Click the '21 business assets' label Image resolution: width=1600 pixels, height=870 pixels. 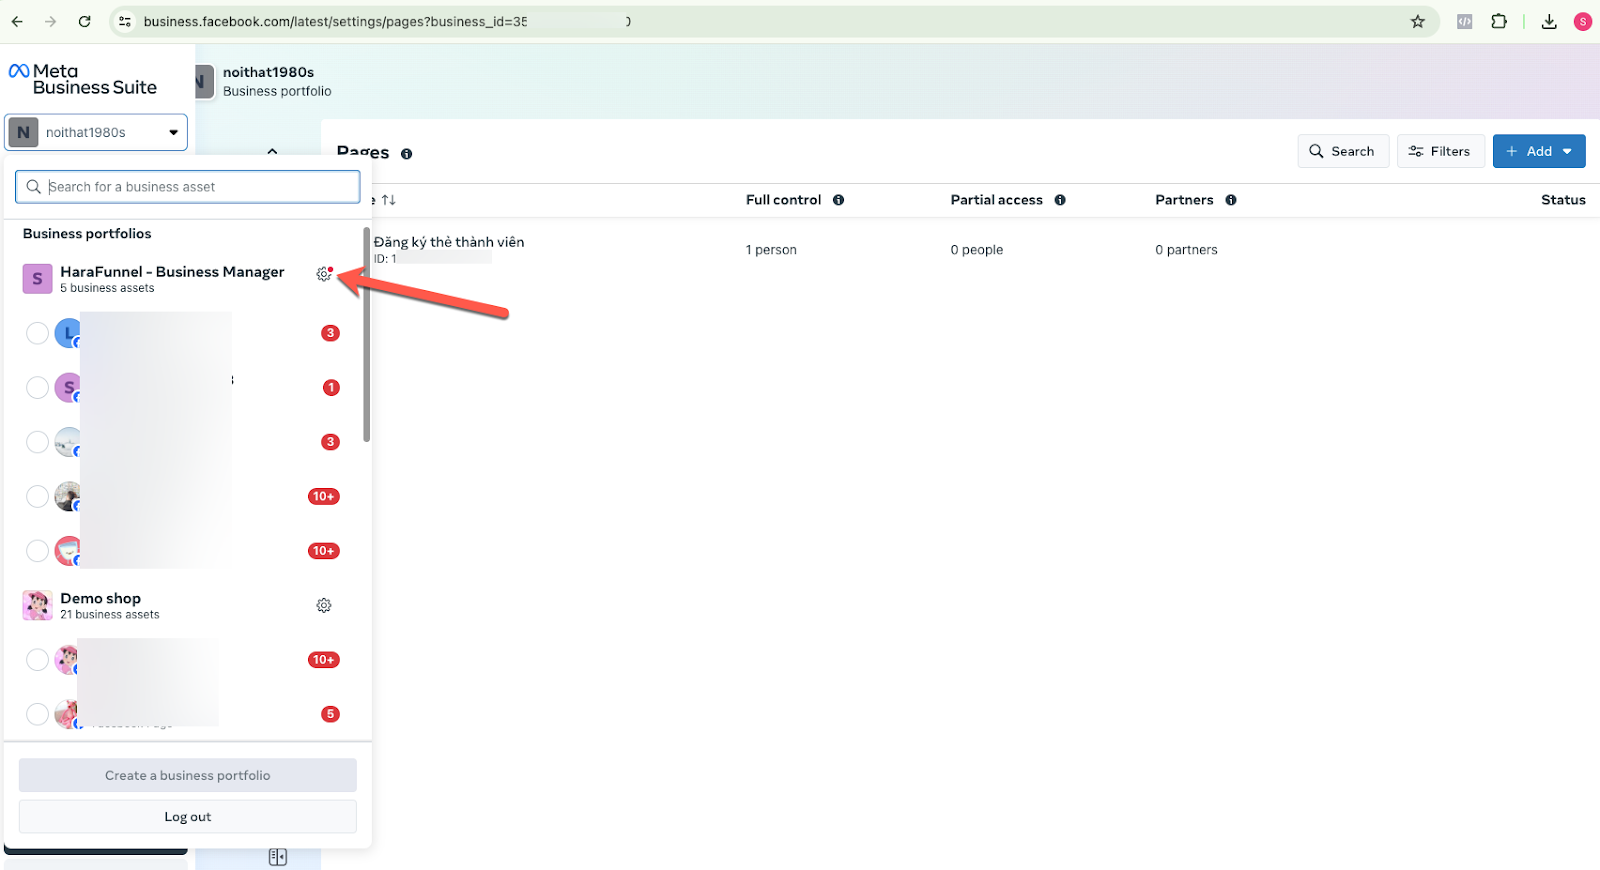point(110,615)
